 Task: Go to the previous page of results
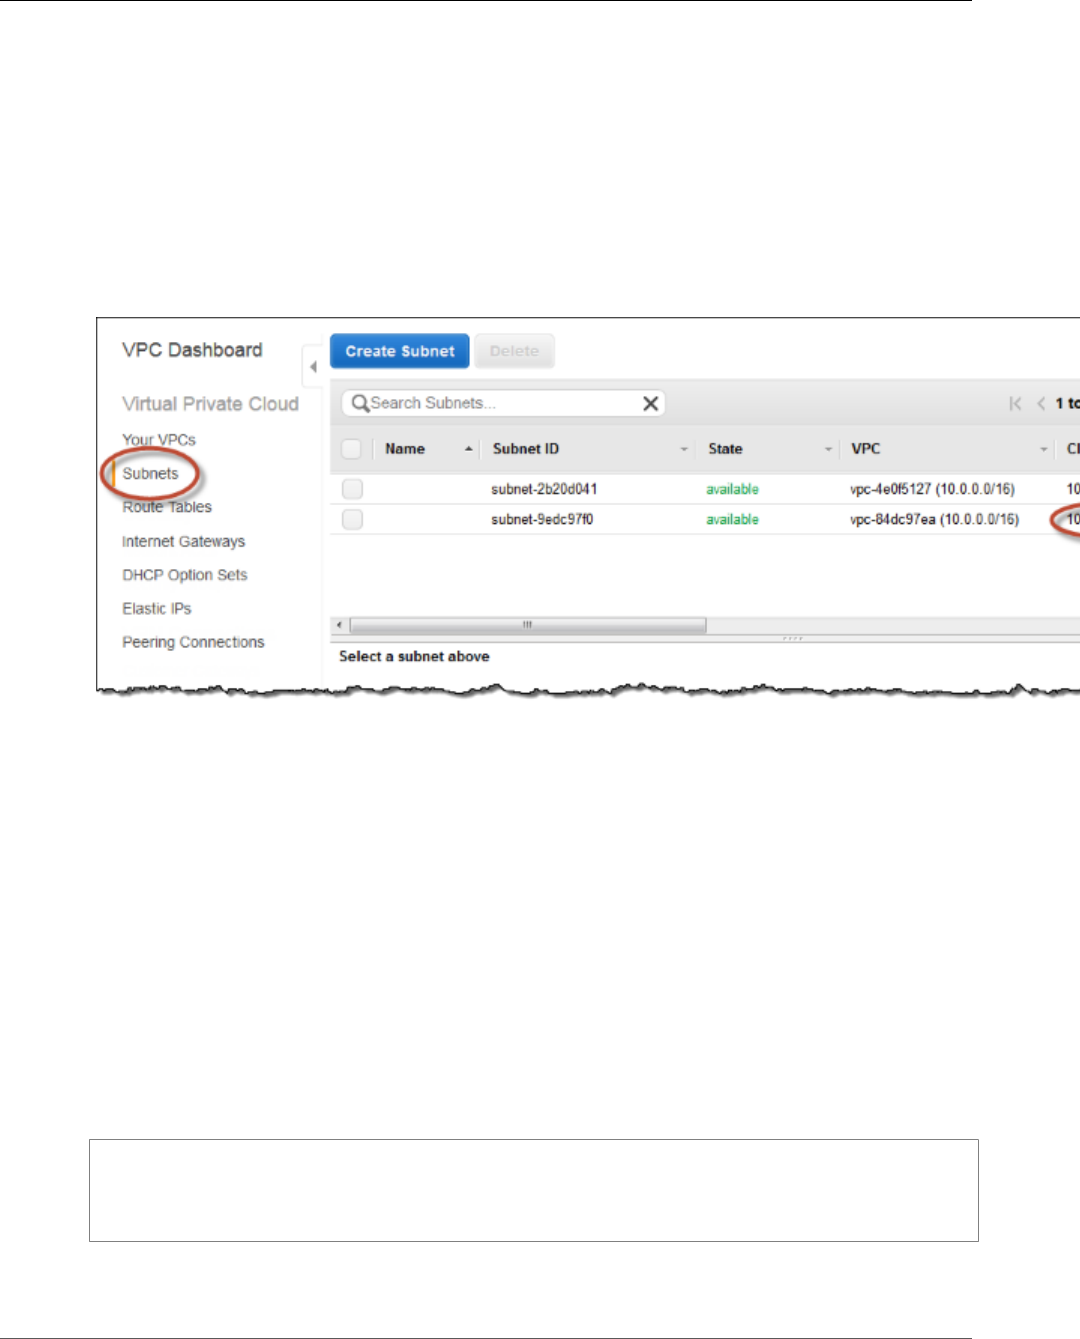tap(1041, 403)
